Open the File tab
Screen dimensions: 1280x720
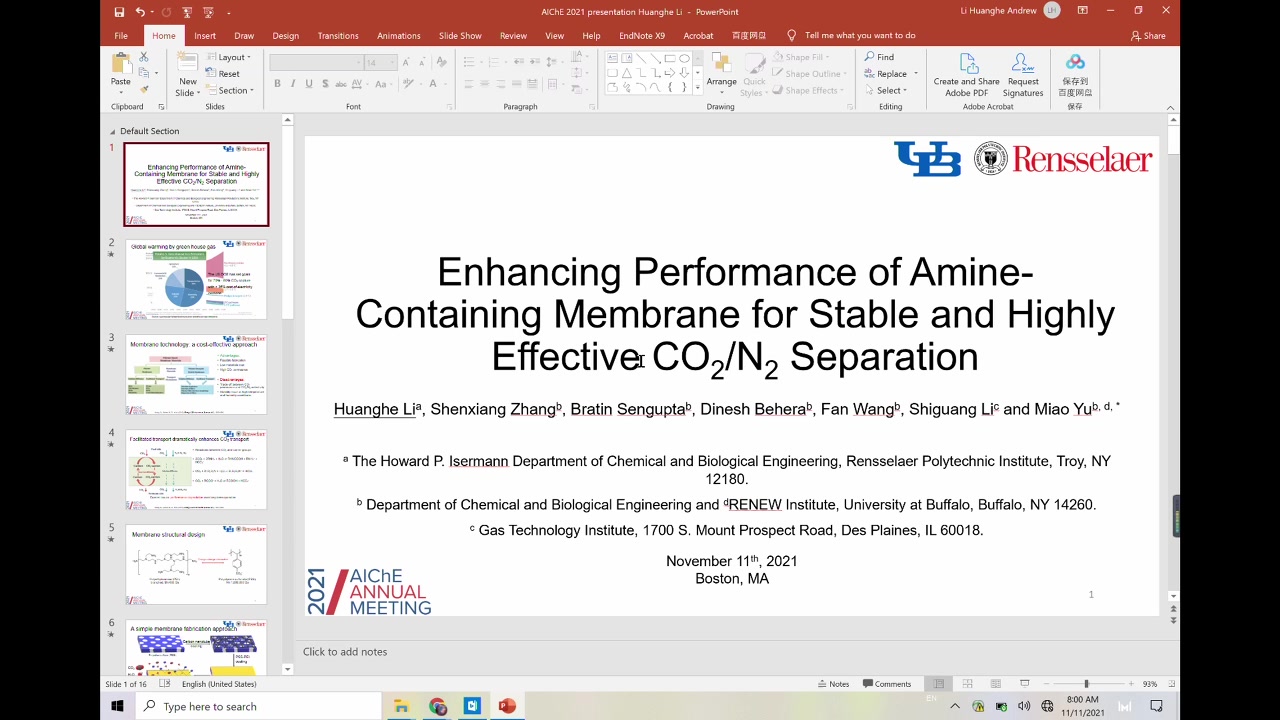(121, 35)
